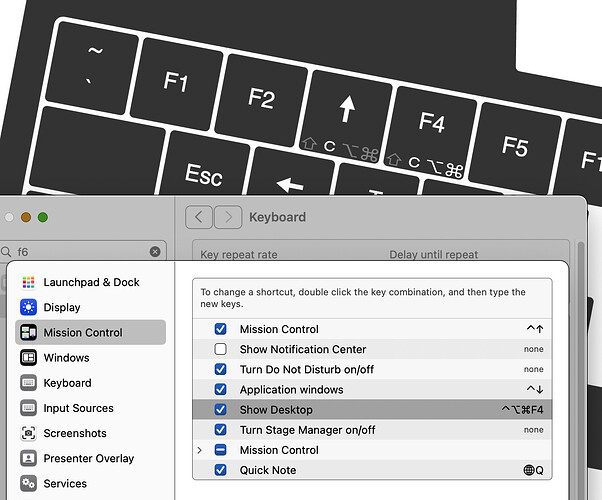
Task: Expand the Mission Control shortcut group
Action: click(x=199, y=450)
